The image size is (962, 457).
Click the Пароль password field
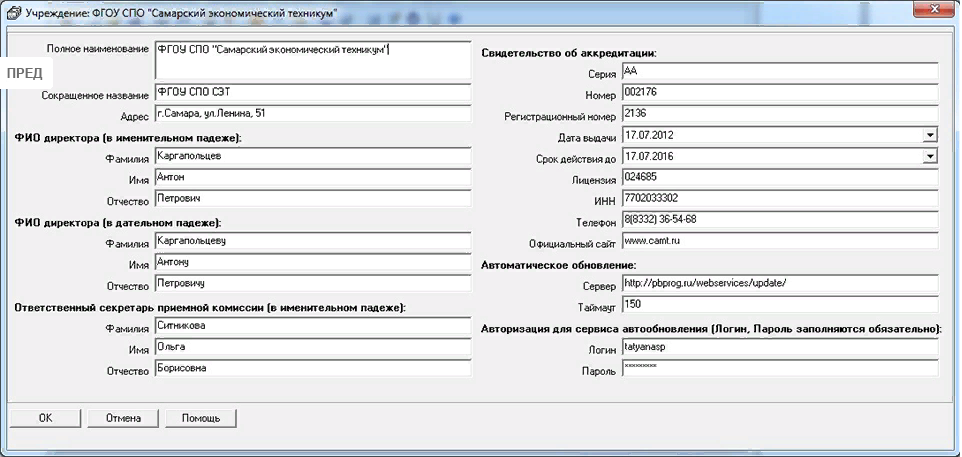coord(779,368)
